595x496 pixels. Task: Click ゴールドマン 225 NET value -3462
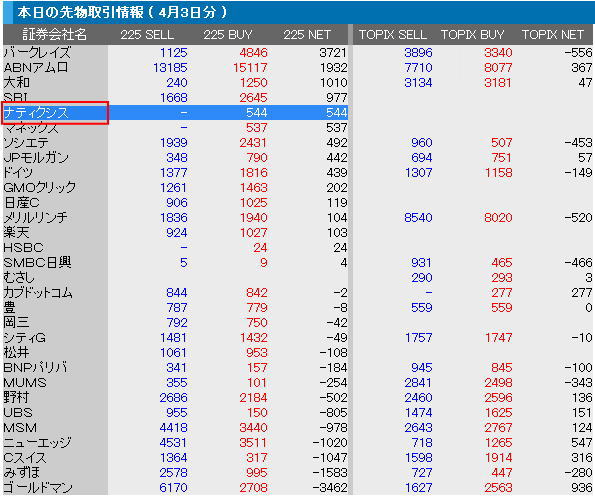pyautogui.click(x=330, y=488)
